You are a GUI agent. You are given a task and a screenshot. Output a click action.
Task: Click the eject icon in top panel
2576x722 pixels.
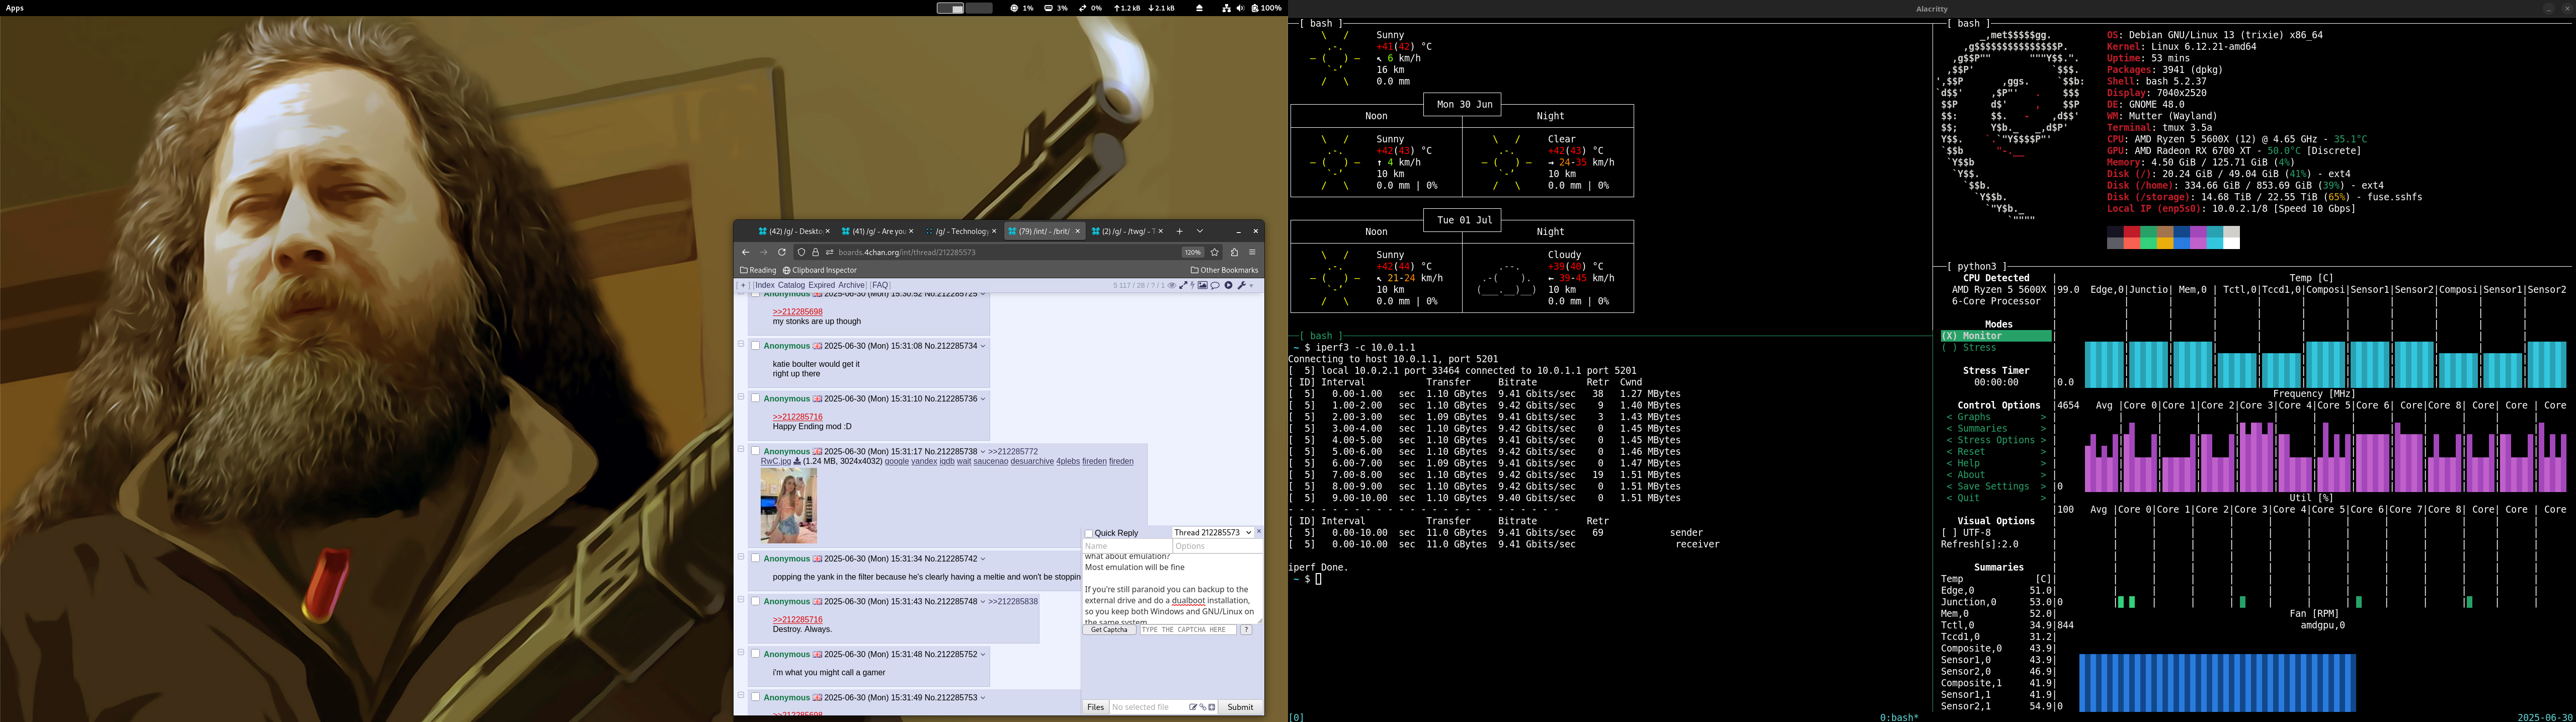(x=1200, y=8)
